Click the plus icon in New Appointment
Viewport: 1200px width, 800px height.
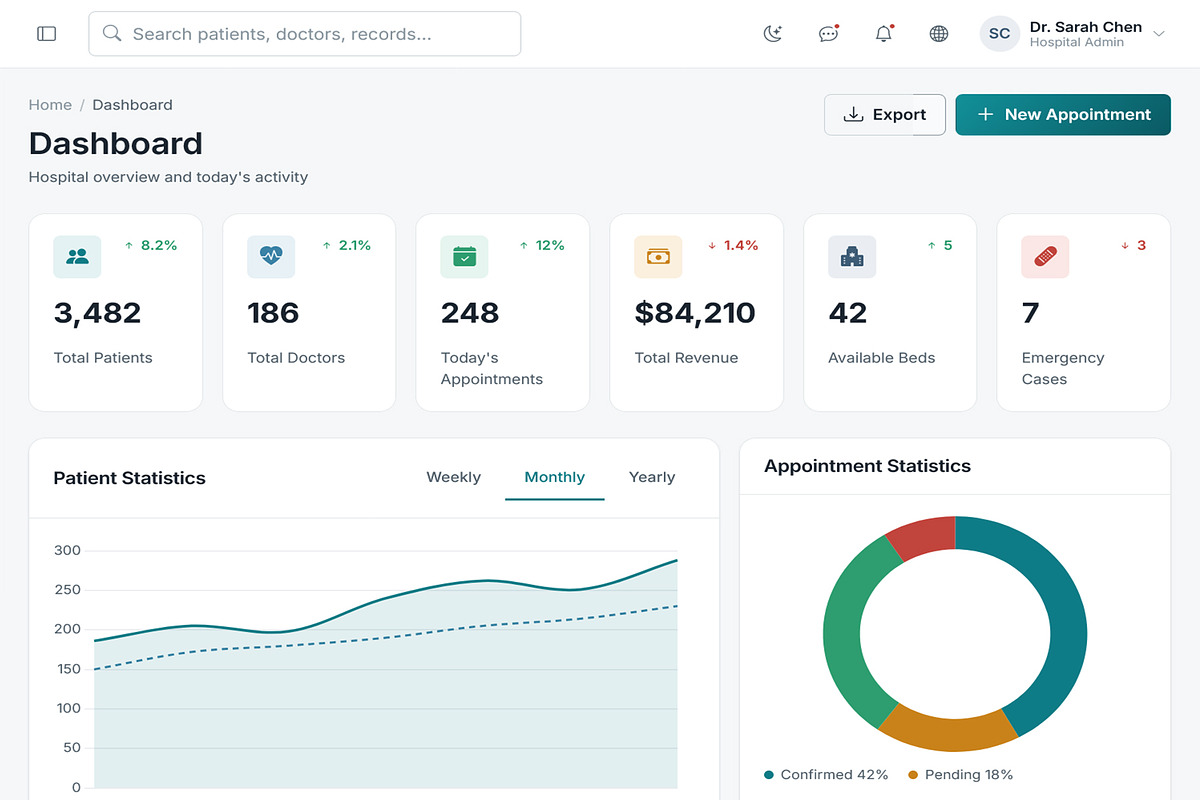(985, 115)
